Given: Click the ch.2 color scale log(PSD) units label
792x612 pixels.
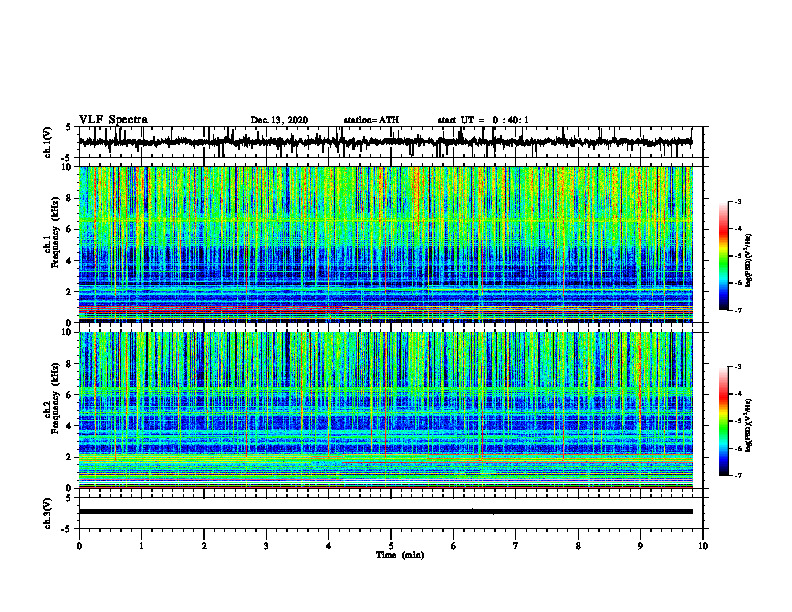Looking at the screenshot, I should click(748, 425).
